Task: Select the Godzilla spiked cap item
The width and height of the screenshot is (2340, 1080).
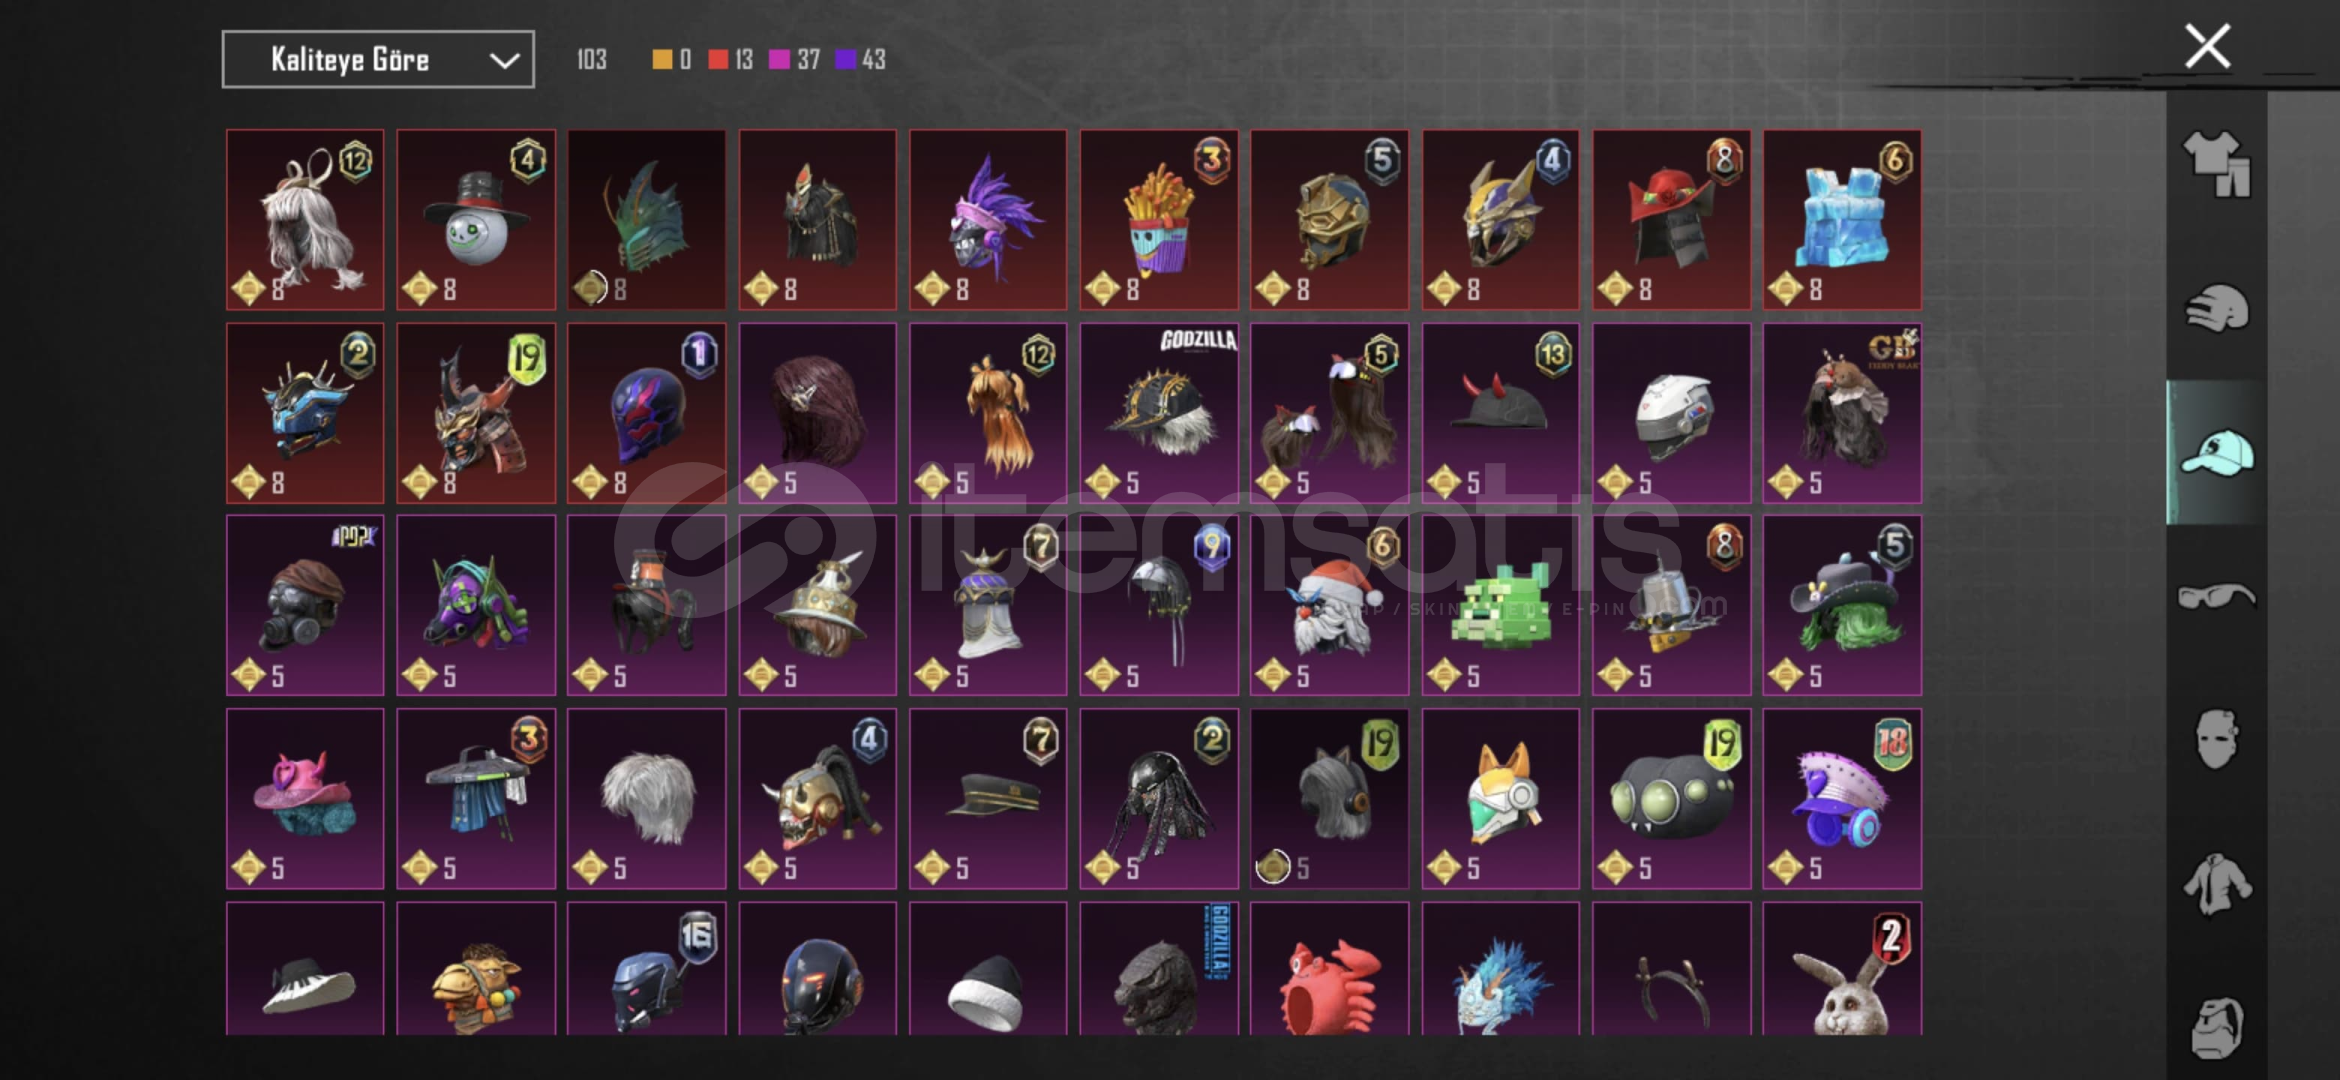Action: [x=1159, y=413]
